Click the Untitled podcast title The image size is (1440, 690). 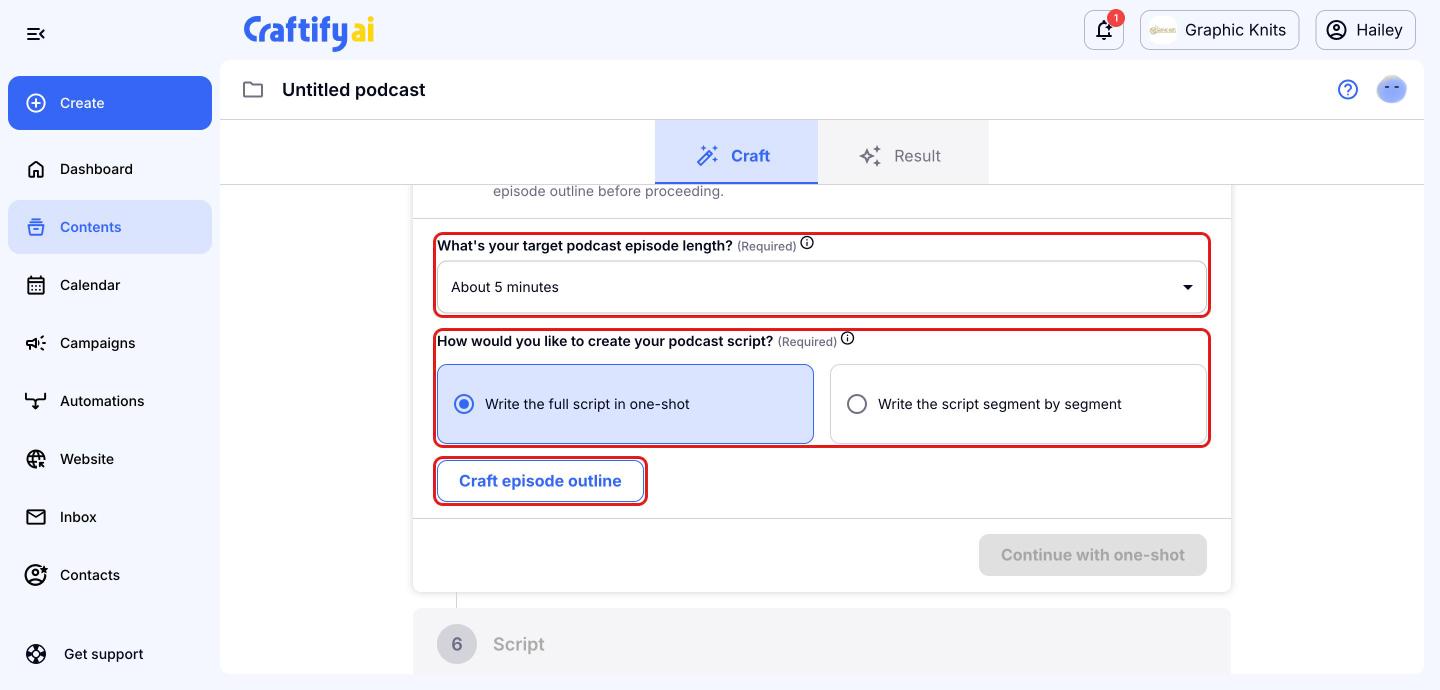click(354, 90)
